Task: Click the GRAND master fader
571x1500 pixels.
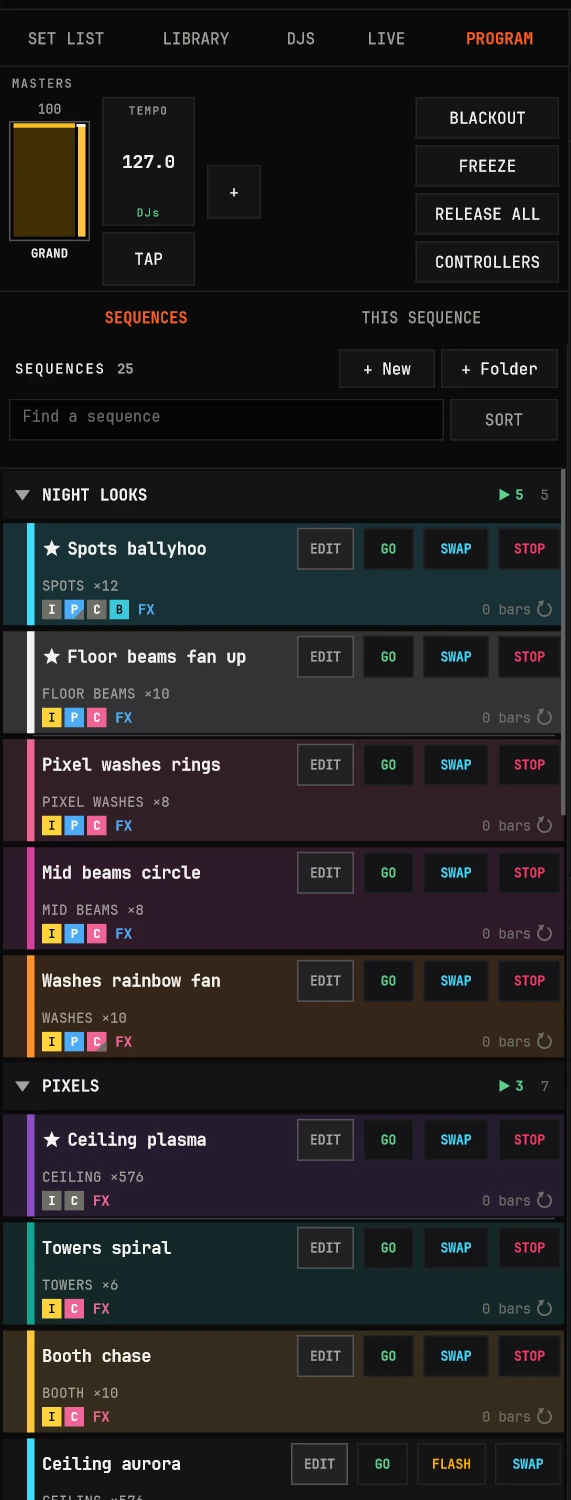Action: click(49, 181)
